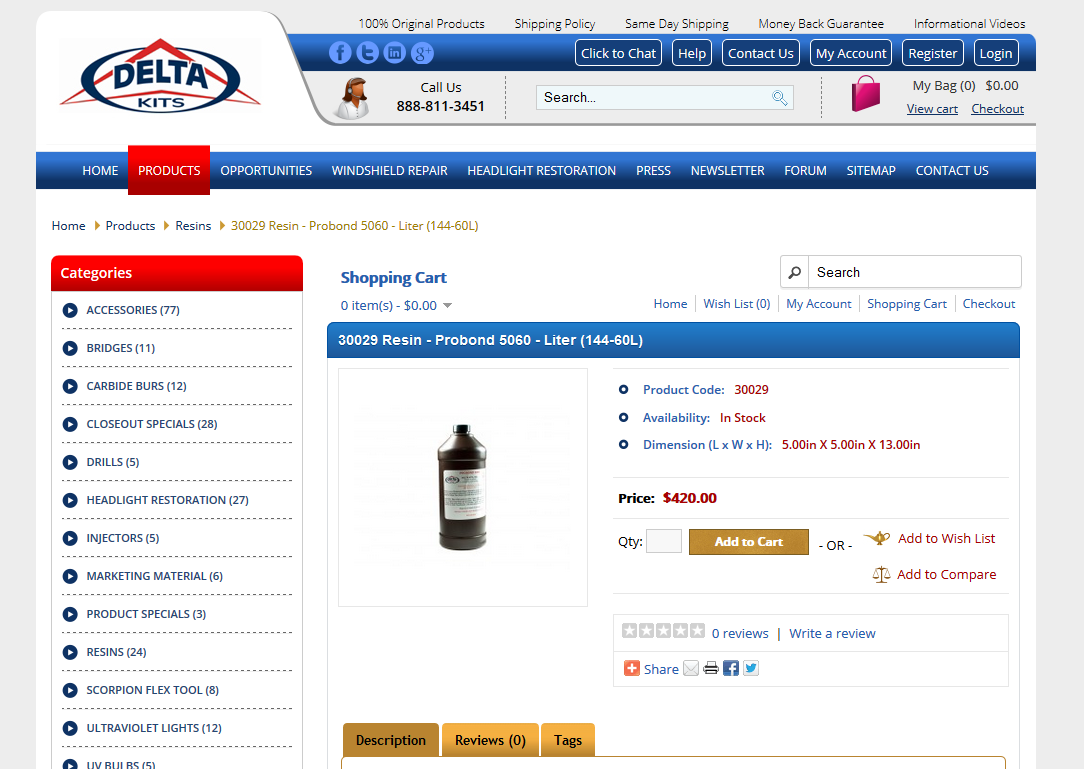Open the Scorpion Flex Tool (8) category
Screen dimensions: 1084x769
pyautogui.click(x=153, y=690)
